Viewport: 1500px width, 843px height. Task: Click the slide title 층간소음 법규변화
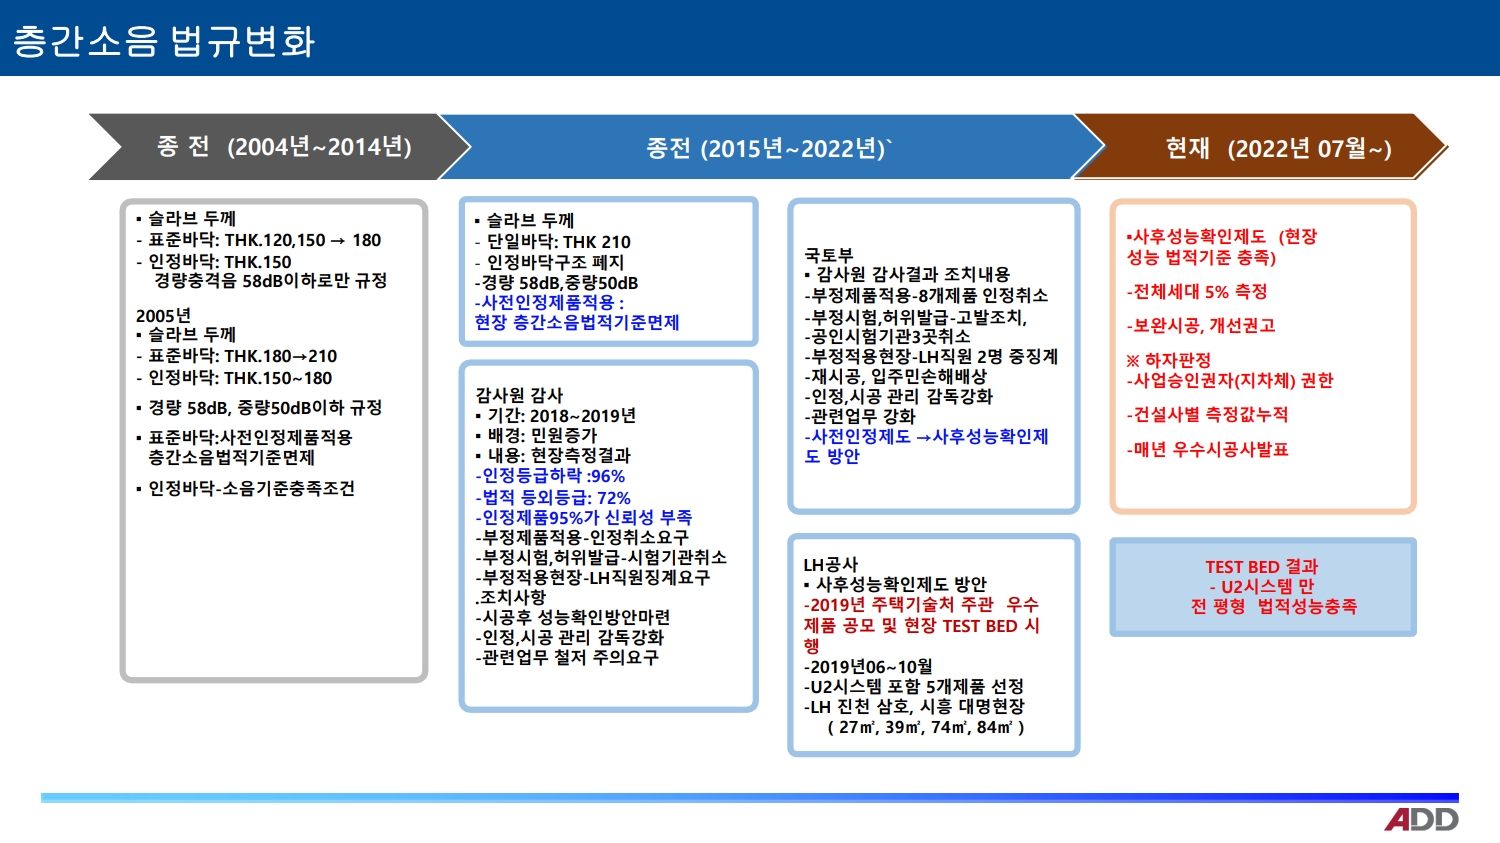(x=164, y=41)
